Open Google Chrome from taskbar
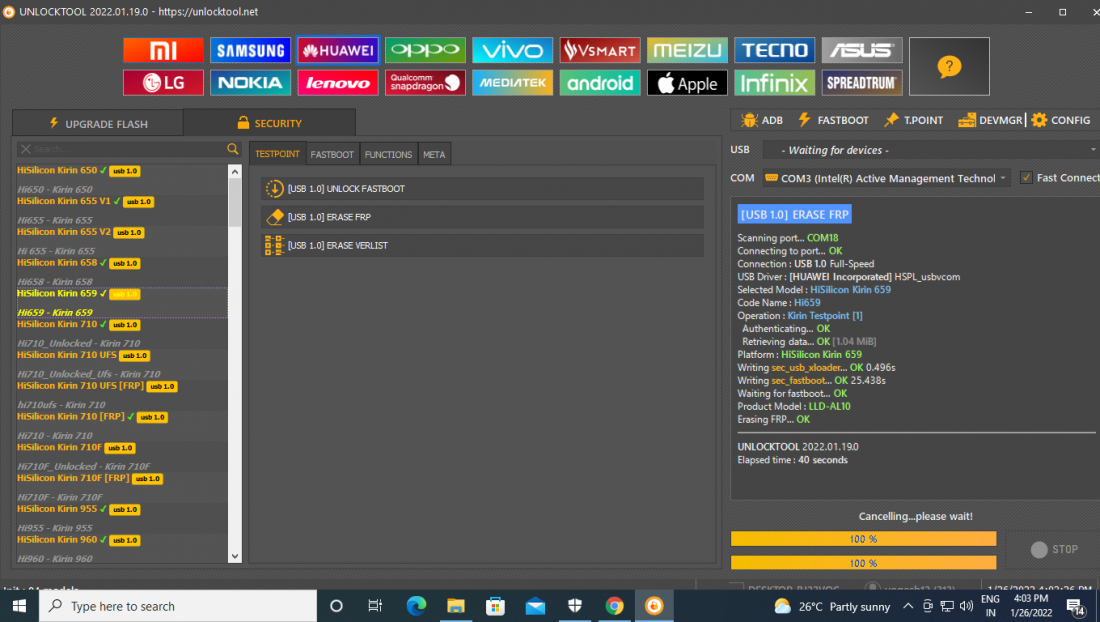 615,606
